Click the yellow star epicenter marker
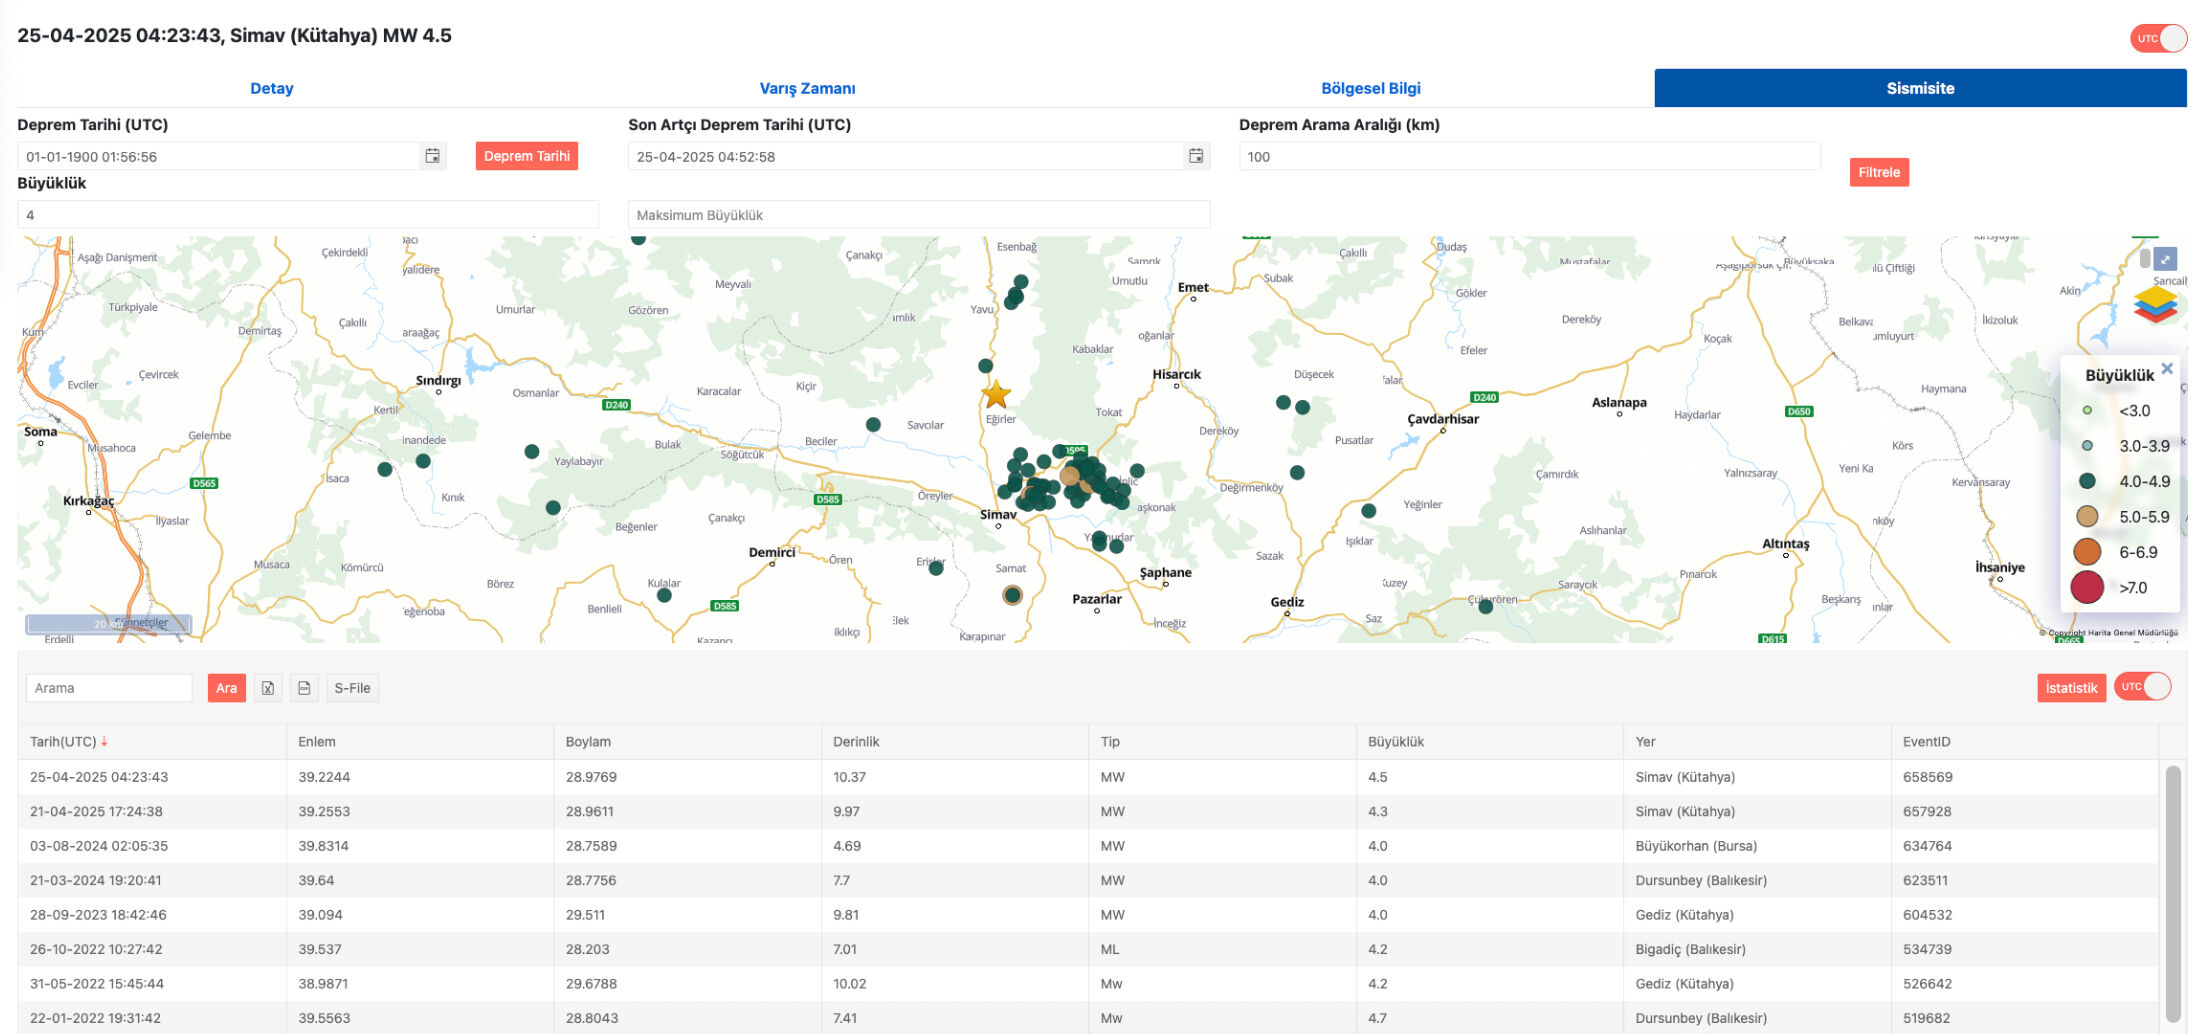Image resolution: width=2196 pixels, height=1034 pixels. [996, 394]
